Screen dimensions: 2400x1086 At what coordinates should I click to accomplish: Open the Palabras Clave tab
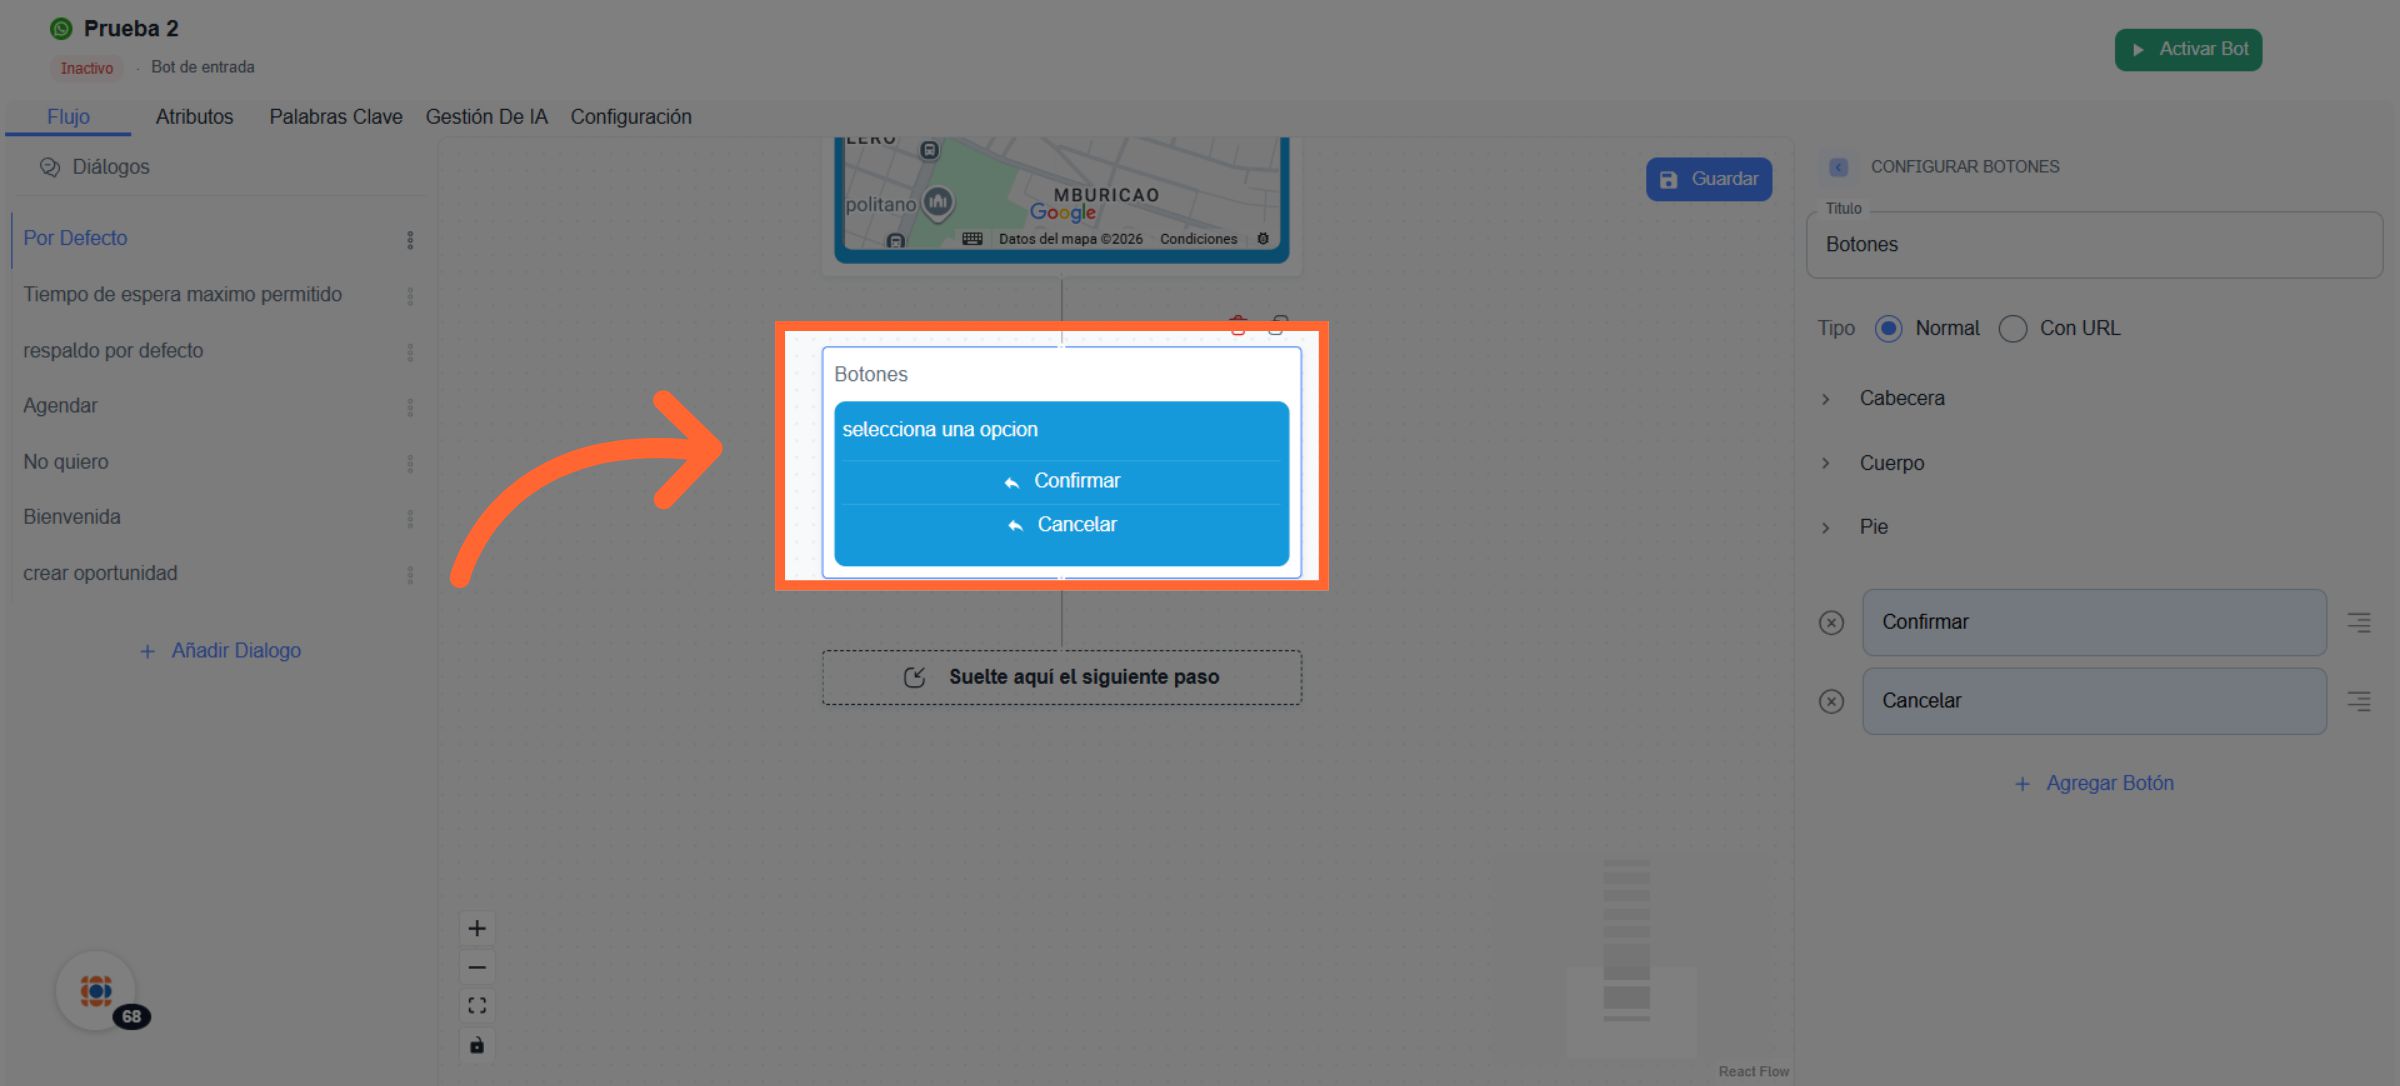click(335, 117)
